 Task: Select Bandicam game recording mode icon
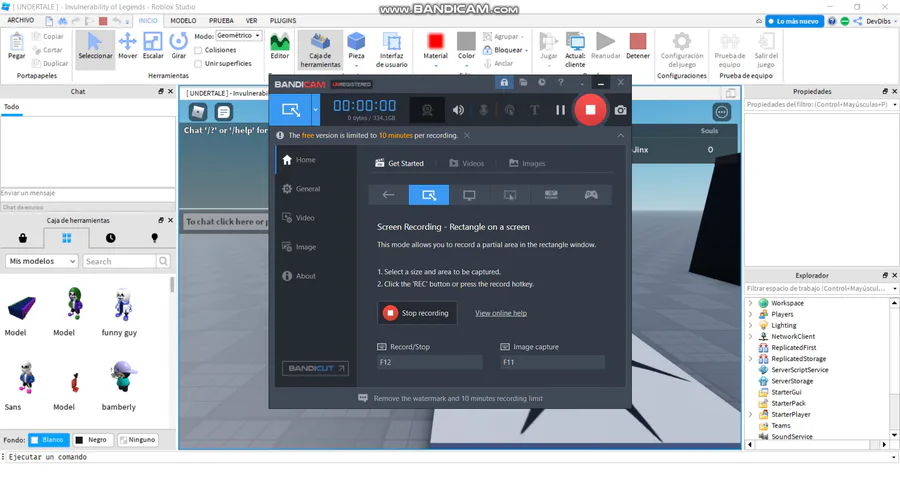(x=591, y=195)
